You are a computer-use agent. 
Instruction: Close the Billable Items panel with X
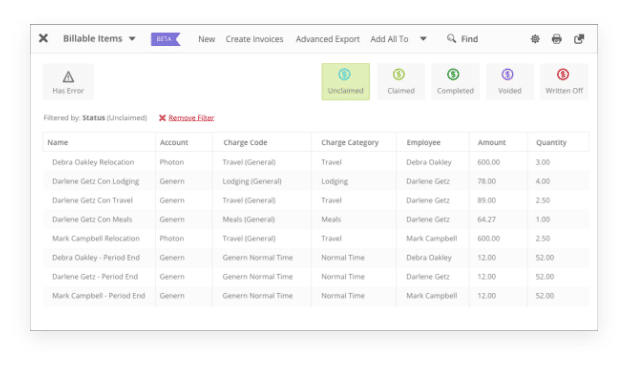click(x=43, y=38)
